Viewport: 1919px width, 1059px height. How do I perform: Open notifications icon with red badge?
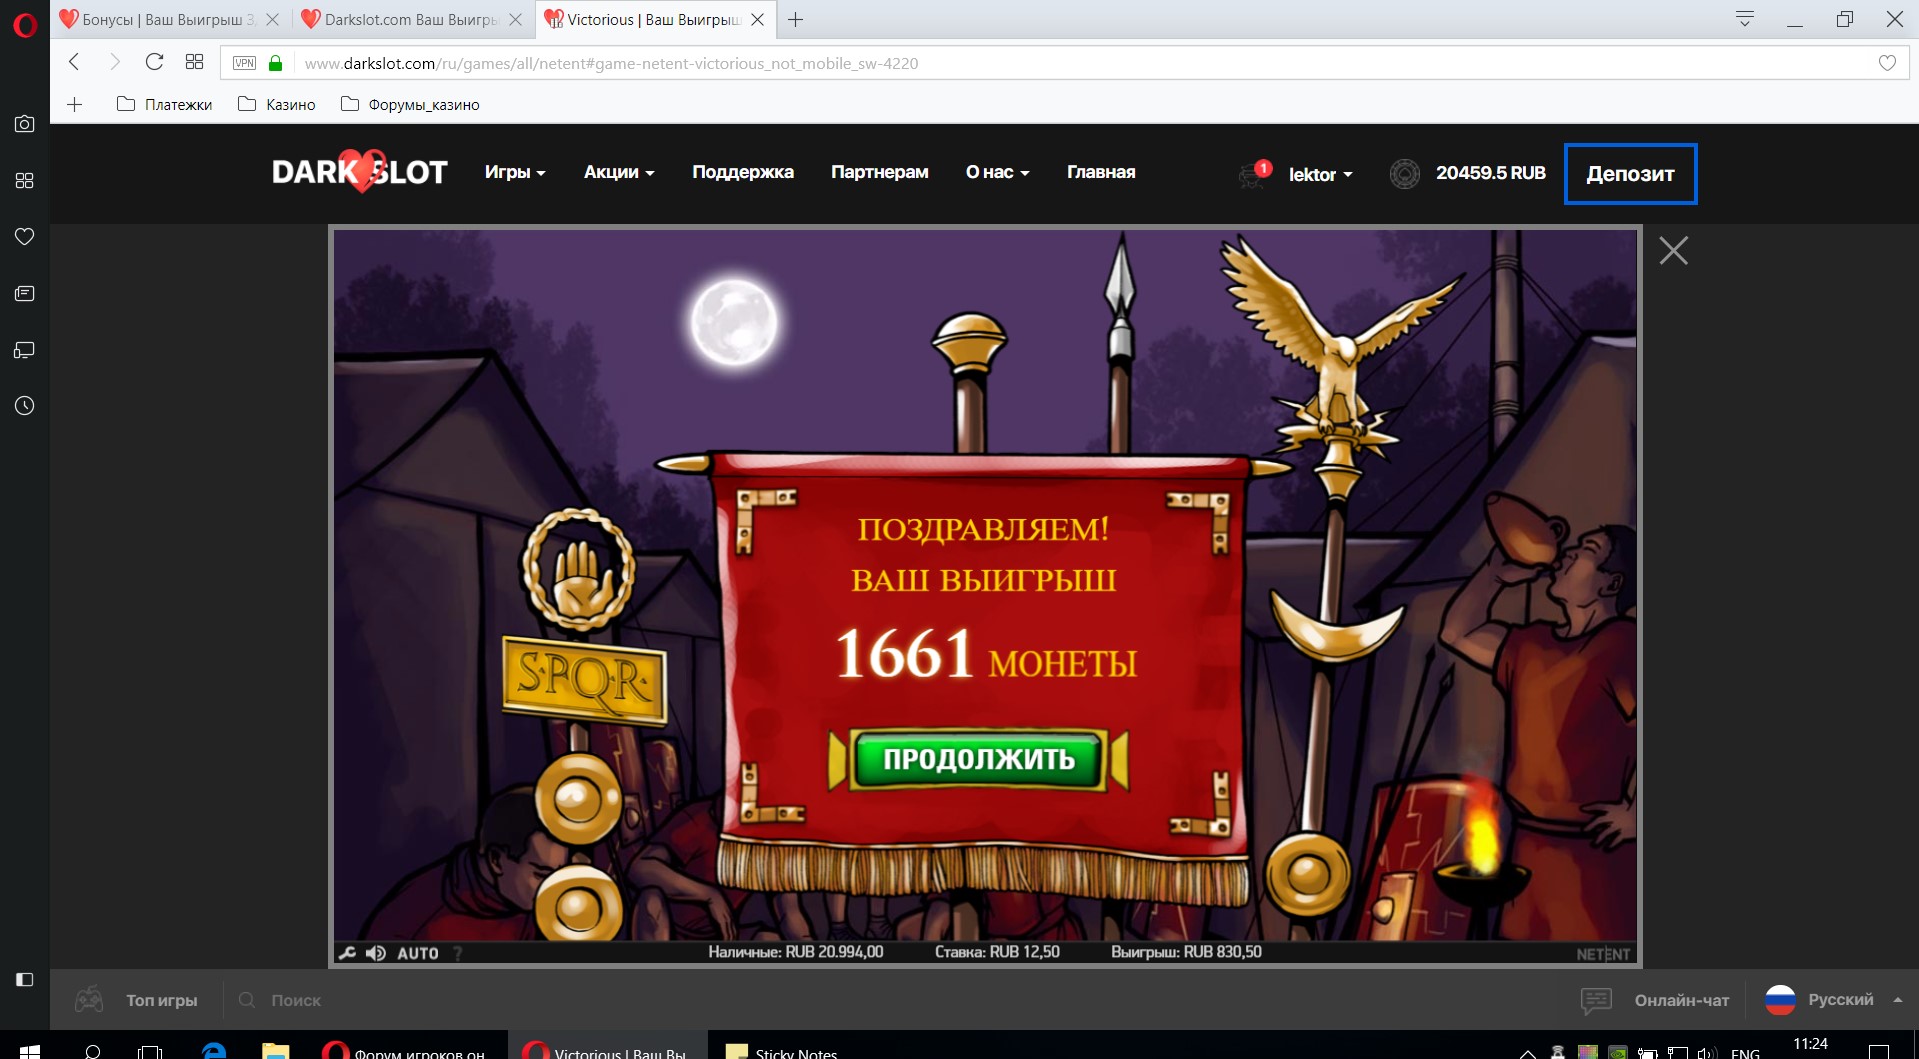(x=1254, y=174)
